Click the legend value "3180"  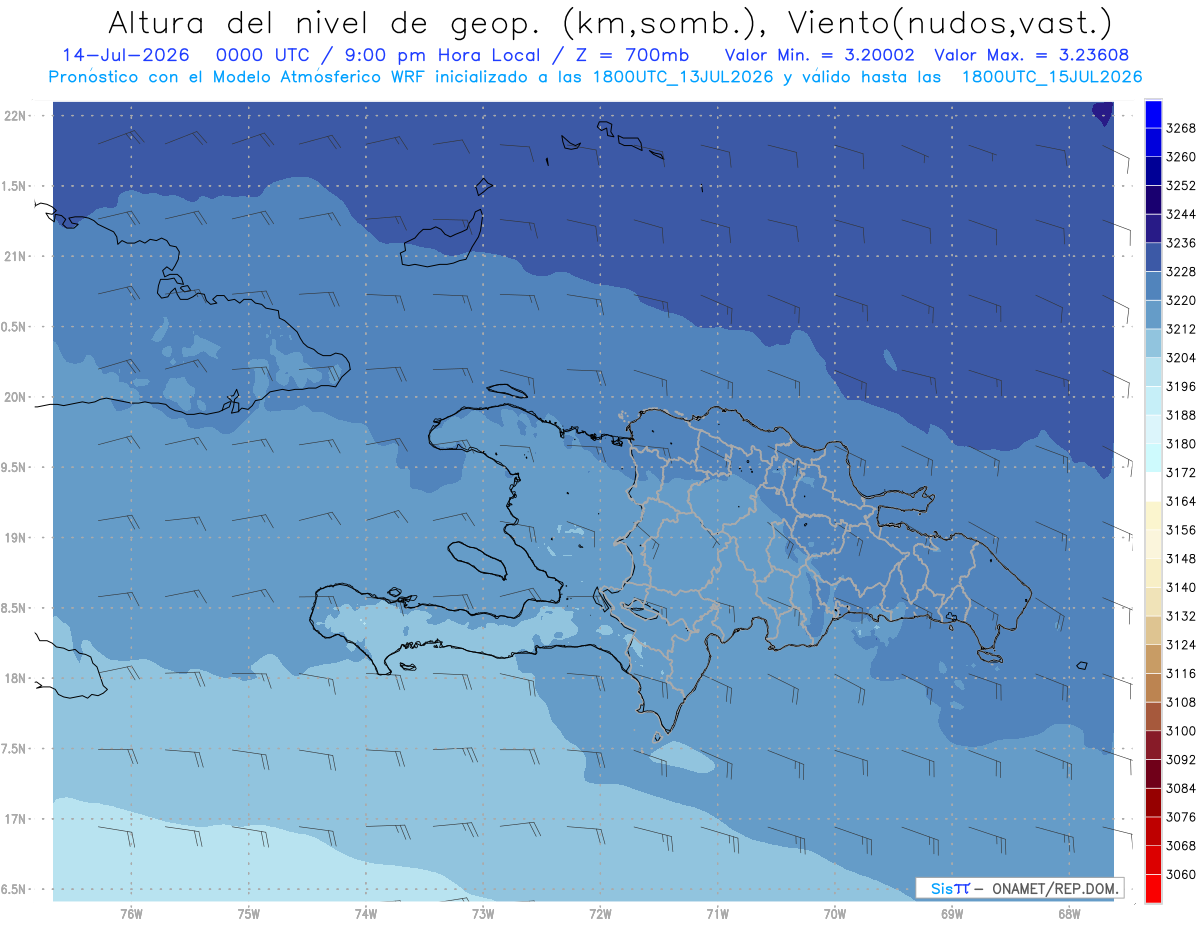tap(1180, 444)
